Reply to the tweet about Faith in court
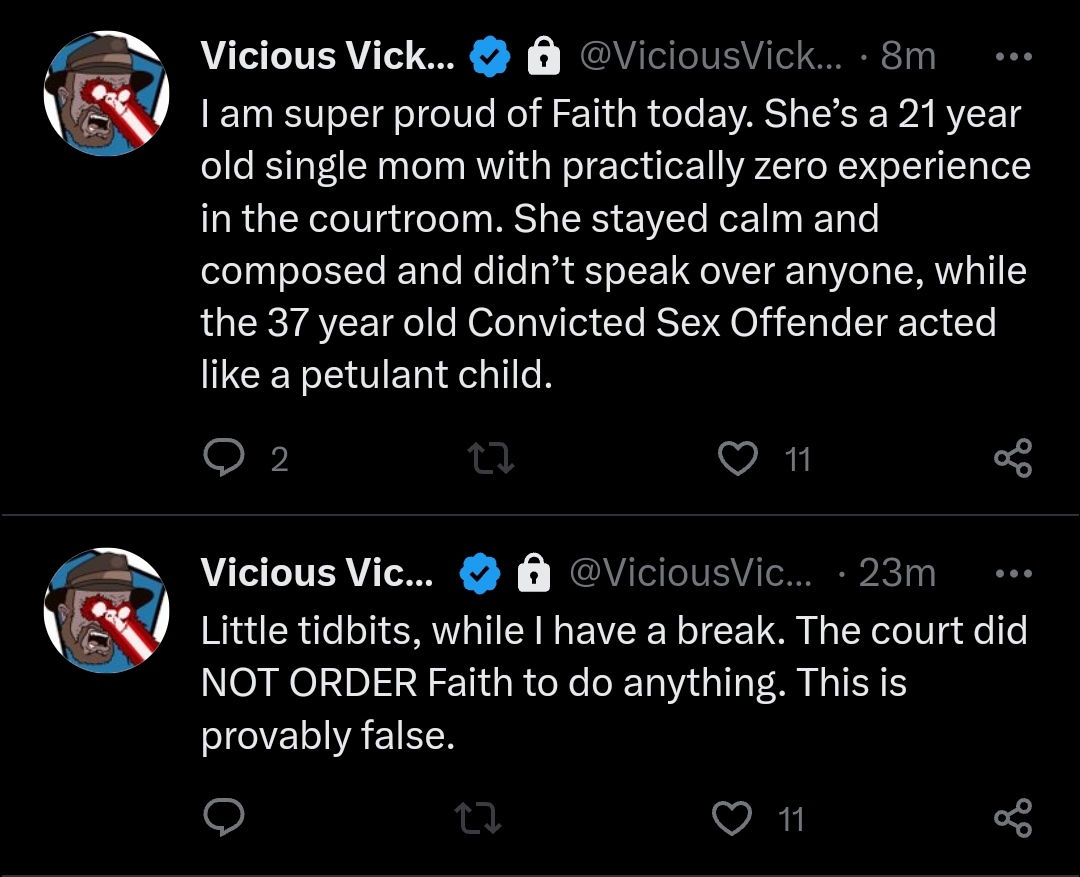Screen dimensions: 1080x877 click(225, 458)
